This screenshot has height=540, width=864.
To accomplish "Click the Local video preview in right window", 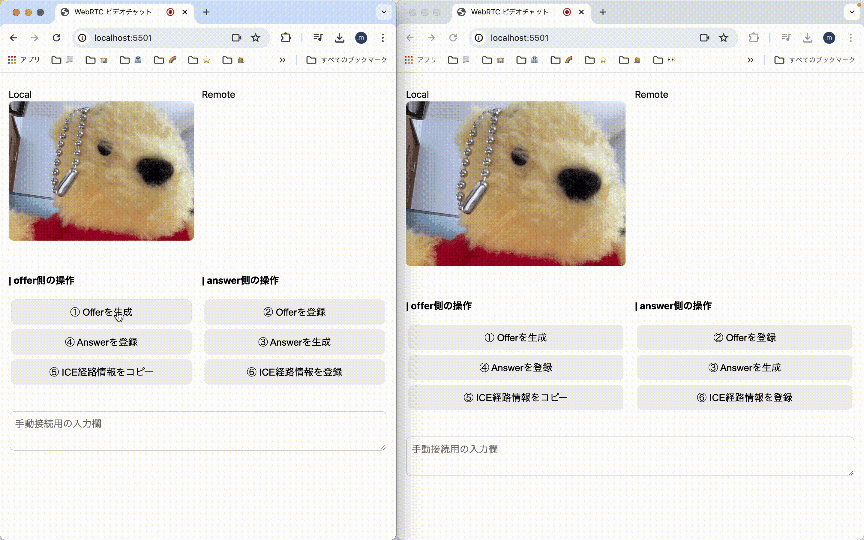I will click(x=516, y=183).
